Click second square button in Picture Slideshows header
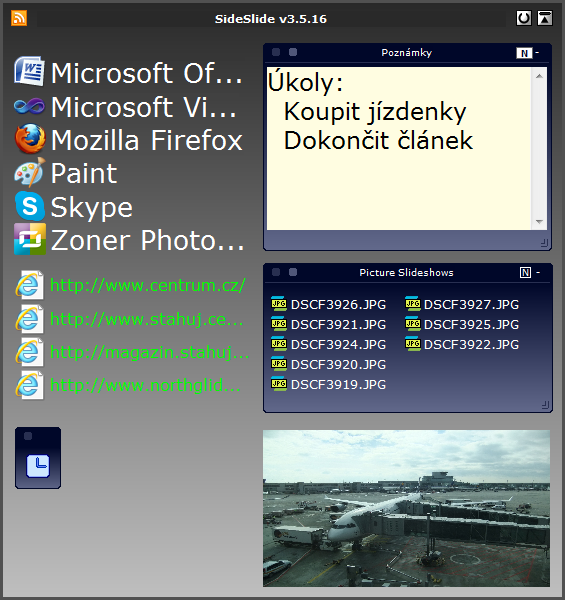Screen dimensions: 565x600 pos(293,272)
